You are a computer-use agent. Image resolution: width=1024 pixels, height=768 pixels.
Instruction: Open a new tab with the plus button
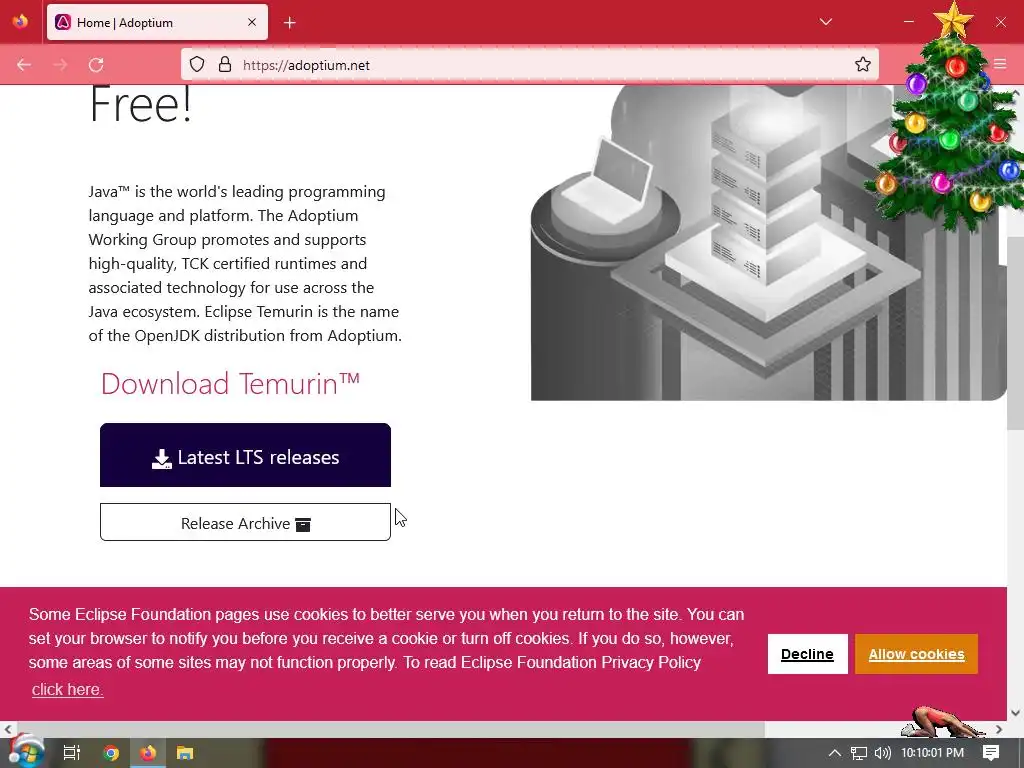coord(290,23)
